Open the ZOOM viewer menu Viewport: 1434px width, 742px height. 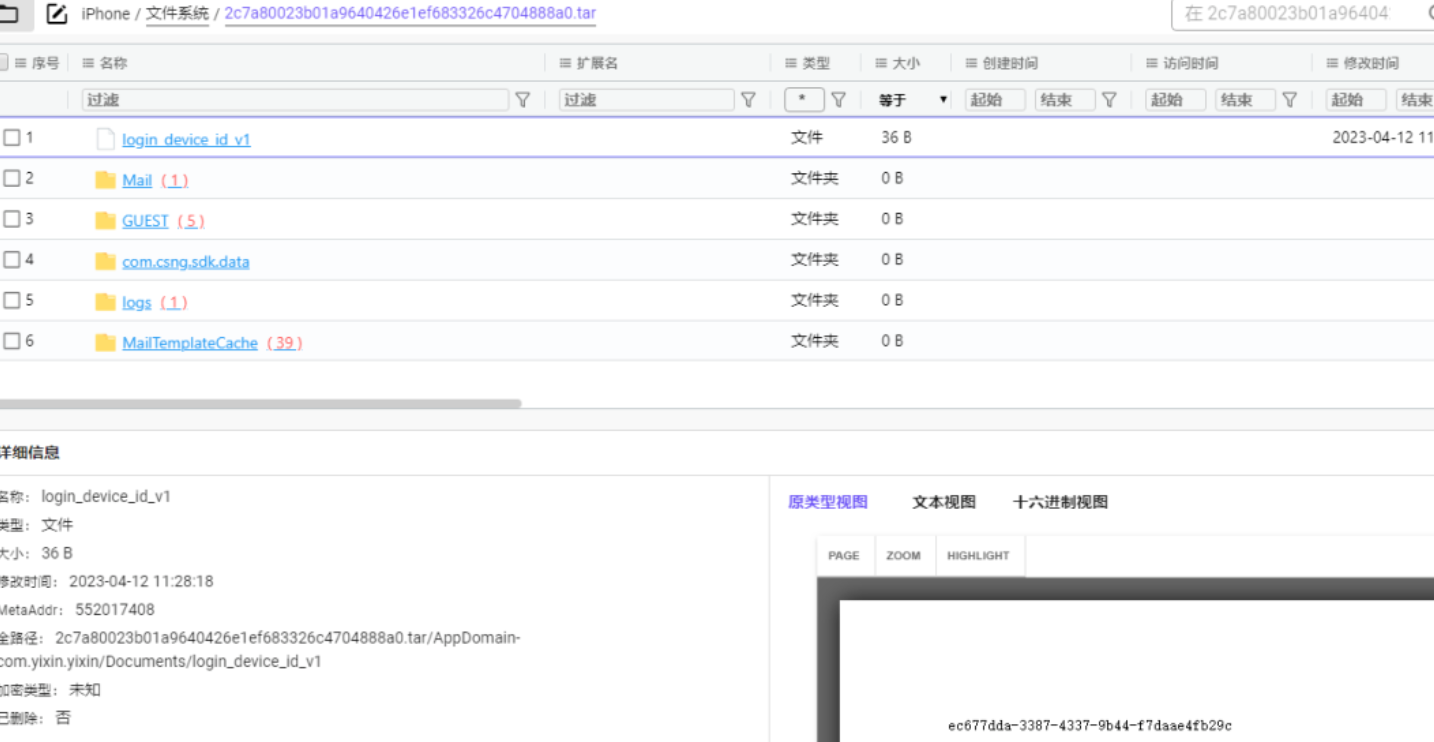coord(903,556)
